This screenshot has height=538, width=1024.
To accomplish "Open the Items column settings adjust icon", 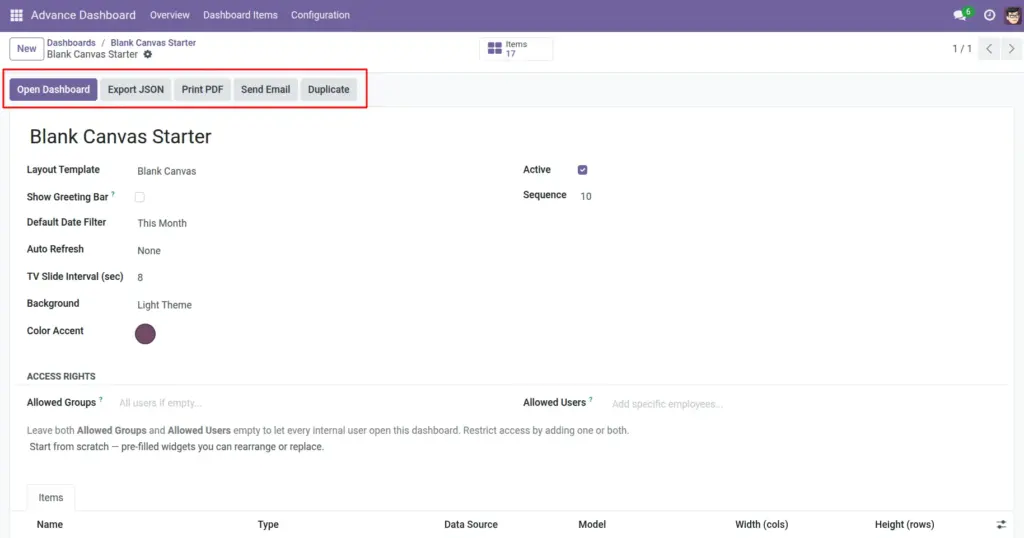I will pos(1001,524).
